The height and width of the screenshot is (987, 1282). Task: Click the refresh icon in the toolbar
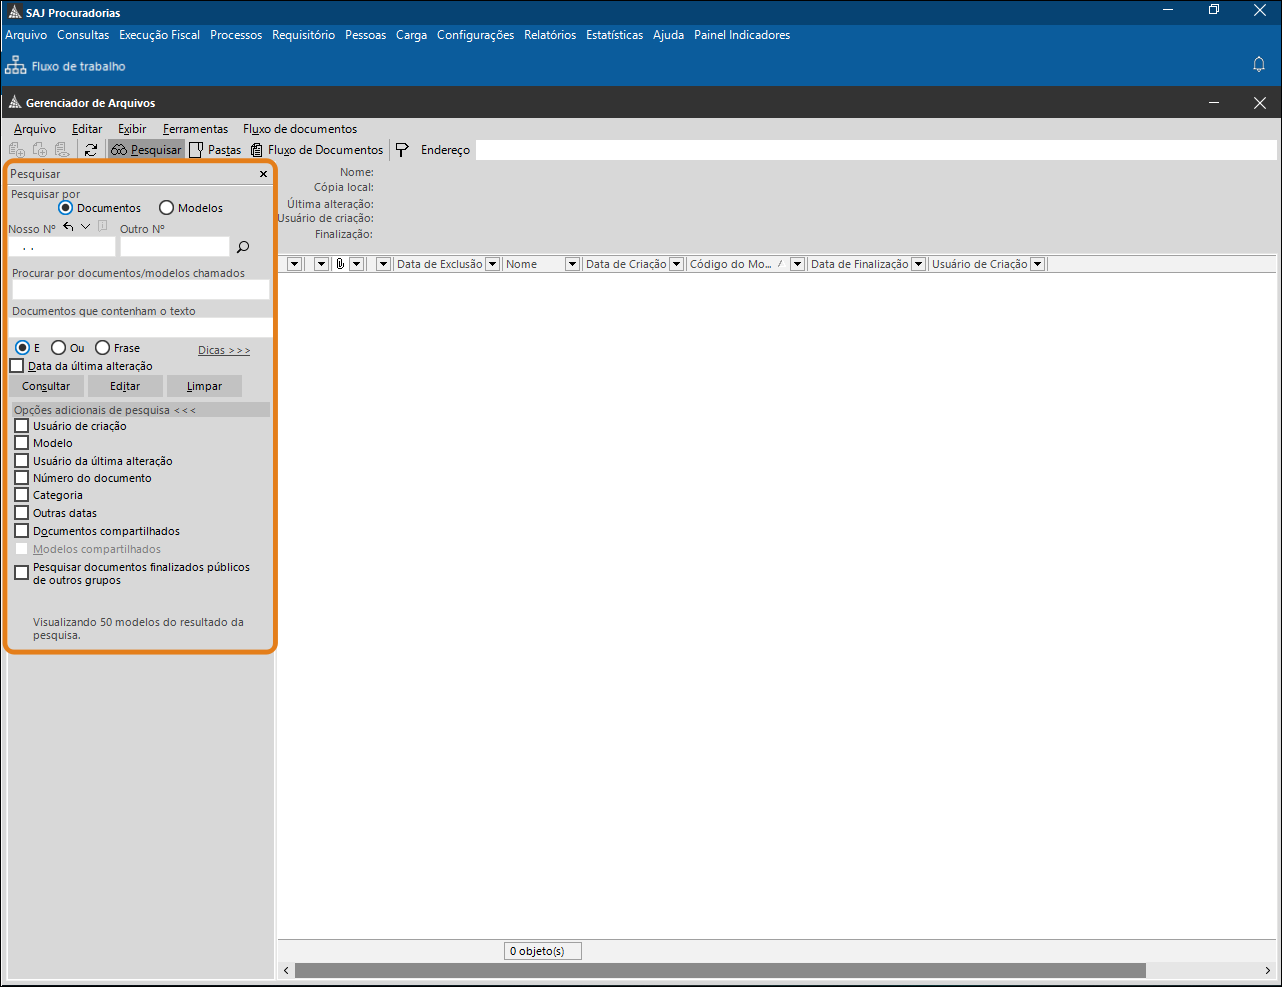tap(91, 150)
